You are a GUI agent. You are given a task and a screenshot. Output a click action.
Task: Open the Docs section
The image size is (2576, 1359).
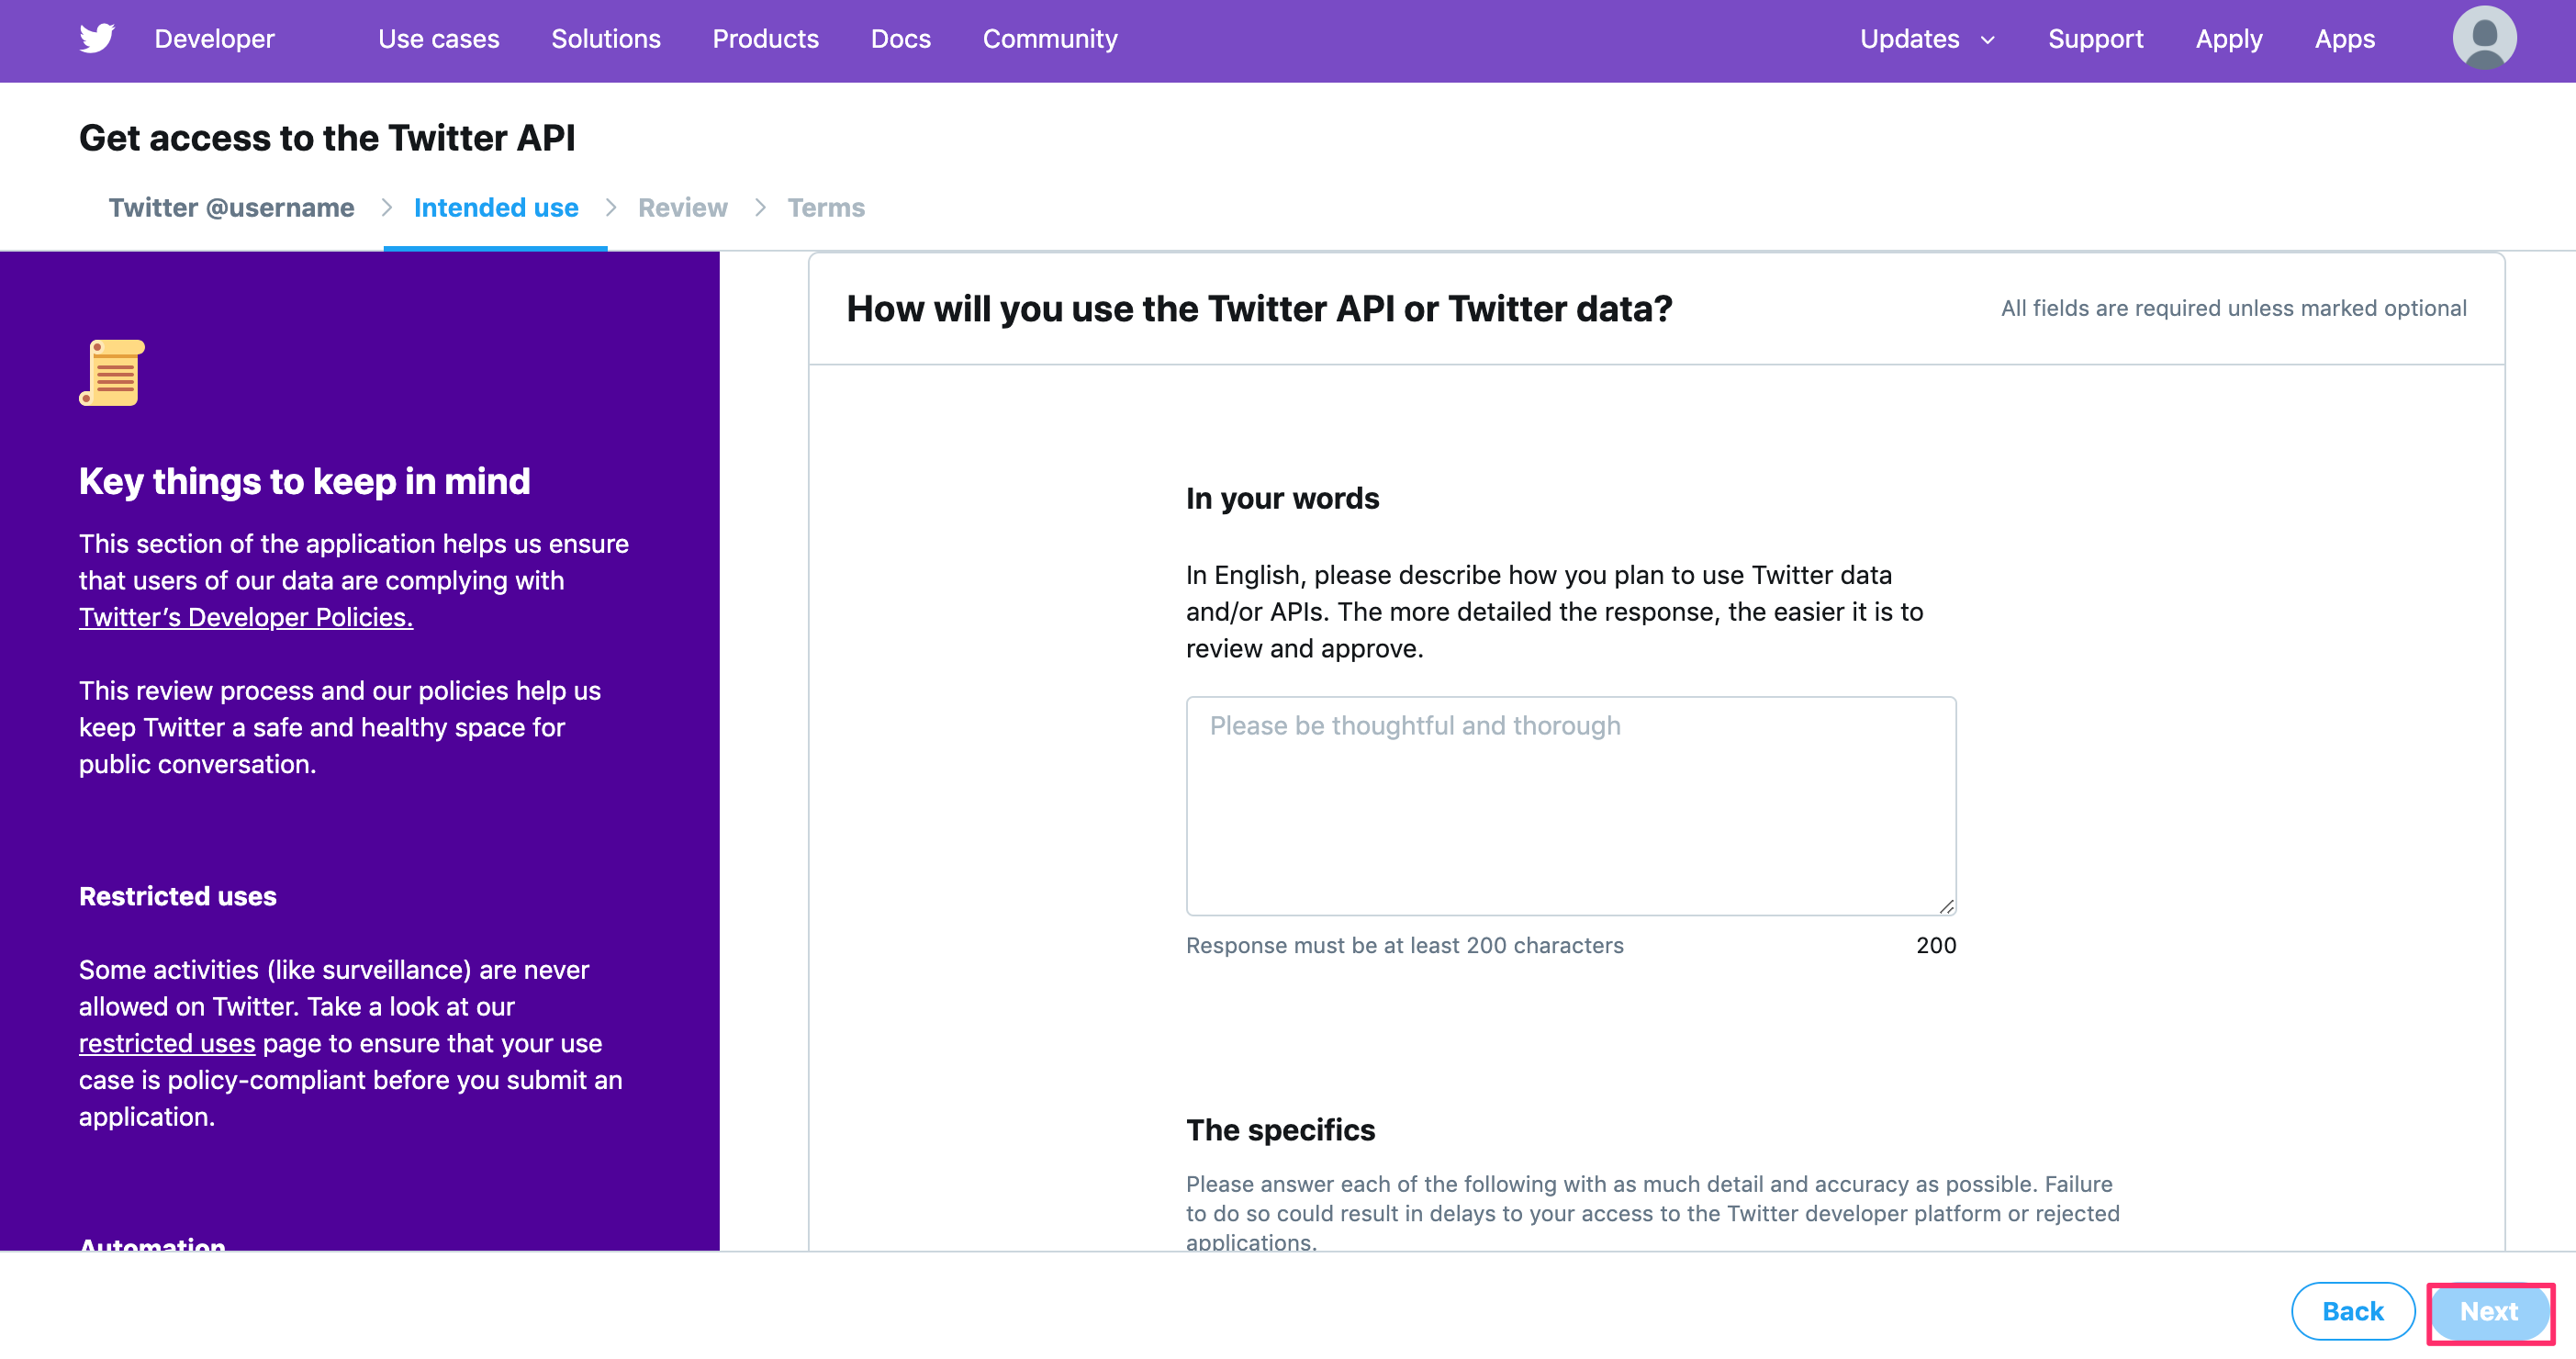point(900,39)
